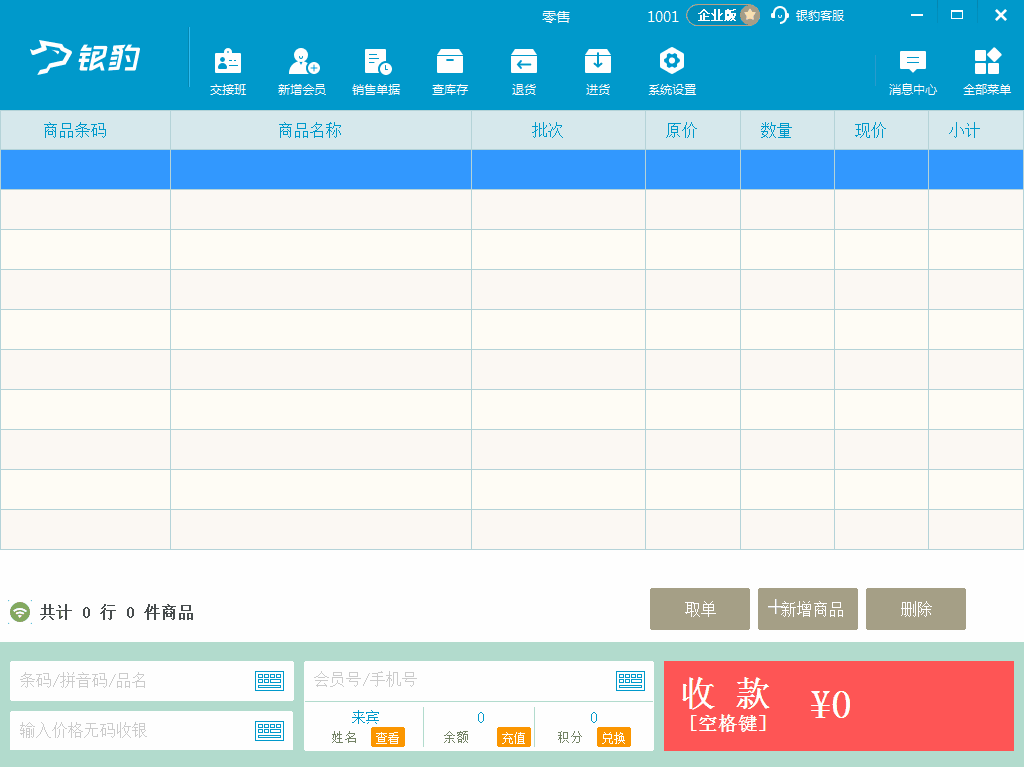
Task: Maximize the window
Action: [957, 15]
